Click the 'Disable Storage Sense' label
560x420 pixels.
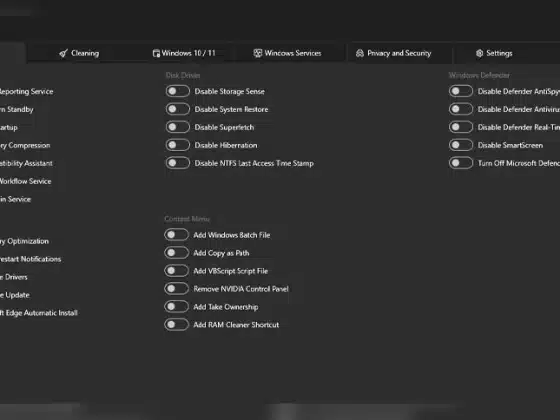[230, 91]
